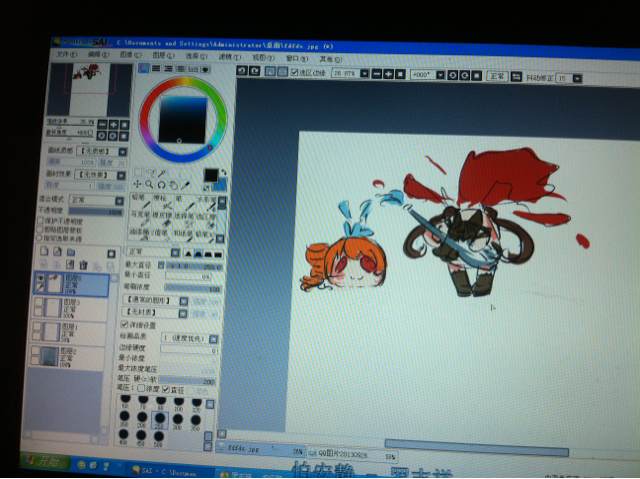Image resolution: width=640 pixels, height=479 pixels.
Task: Open the zoom percentage dropdown in the toolbar
Action: pos(364,73)
